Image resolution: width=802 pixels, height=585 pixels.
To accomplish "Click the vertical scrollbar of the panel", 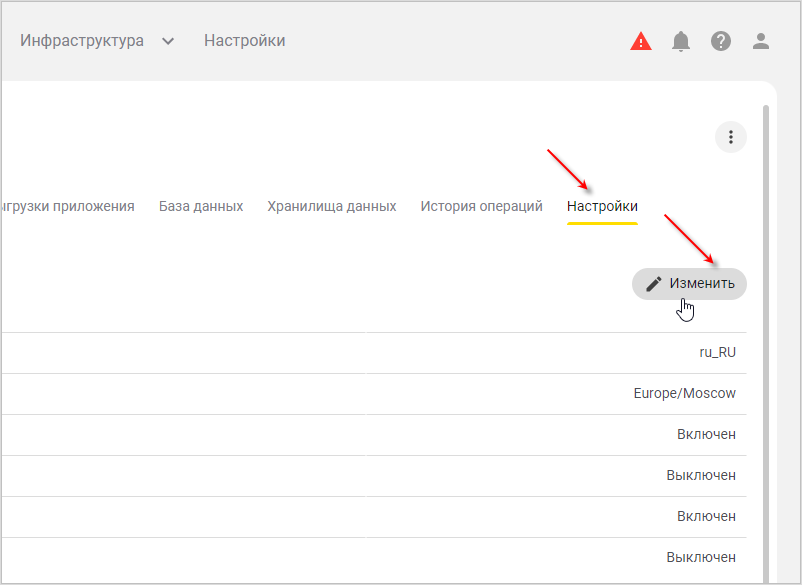I will tap(766, 343).
